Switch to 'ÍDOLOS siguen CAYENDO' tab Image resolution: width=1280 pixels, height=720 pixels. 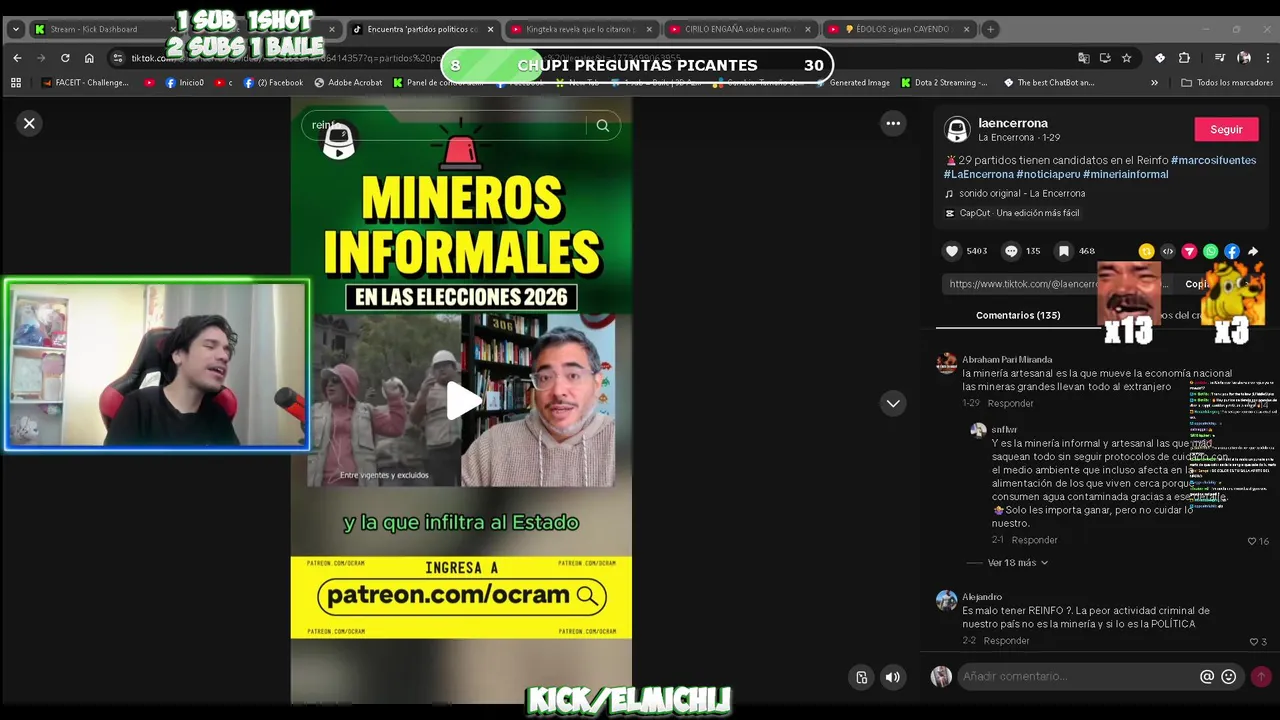point(898,29)
